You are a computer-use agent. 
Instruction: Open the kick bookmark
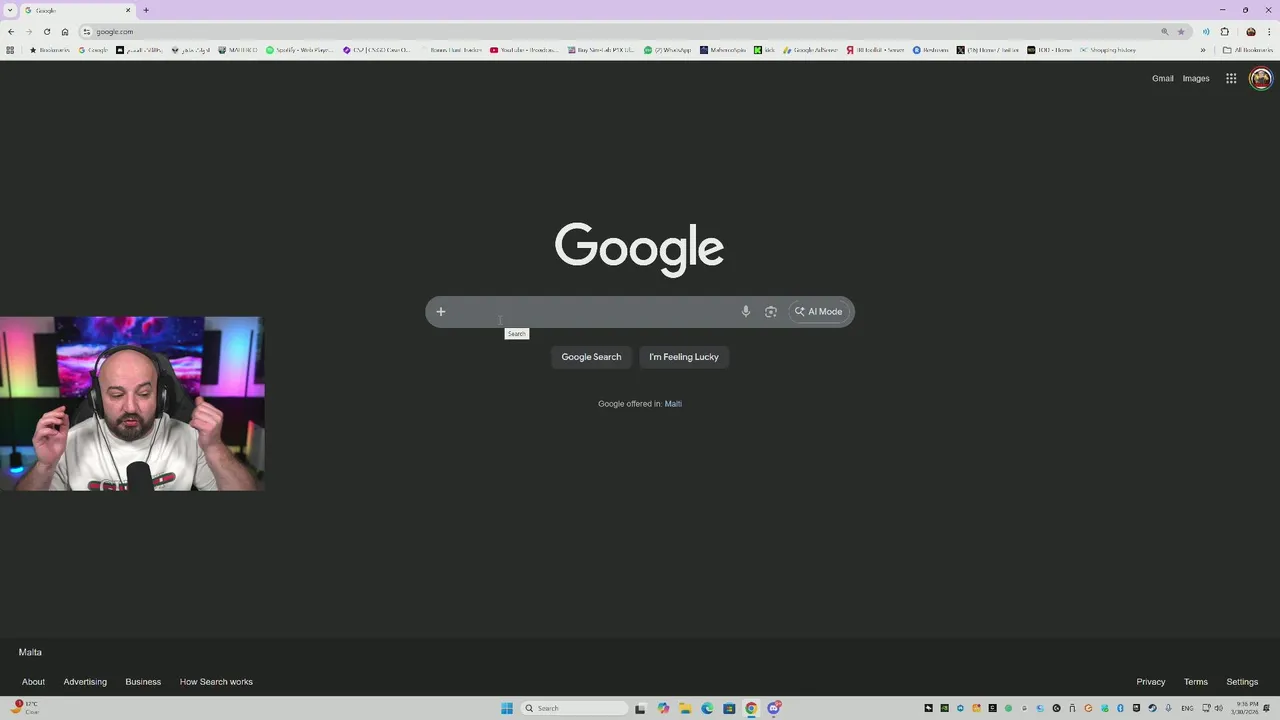tap(765, 50)
